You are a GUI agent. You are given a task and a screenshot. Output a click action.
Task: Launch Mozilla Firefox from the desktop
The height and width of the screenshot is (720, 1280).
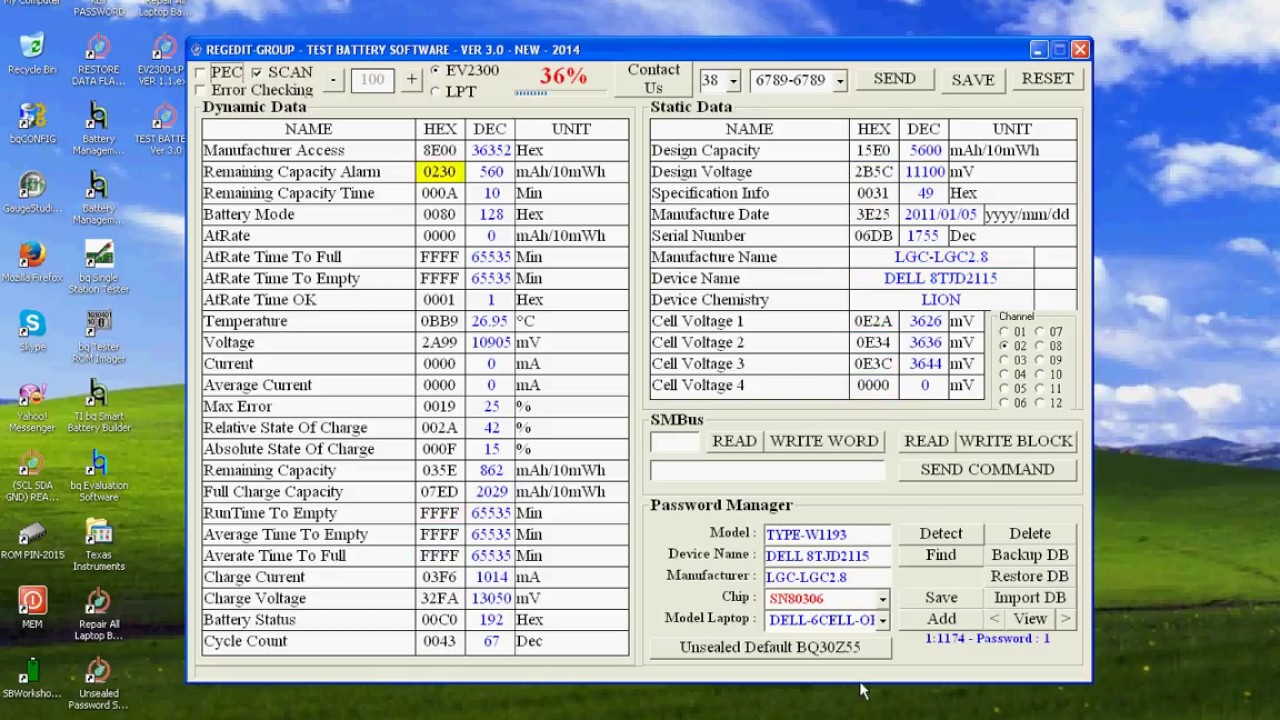pyautogui.click(x=32, y=261)
